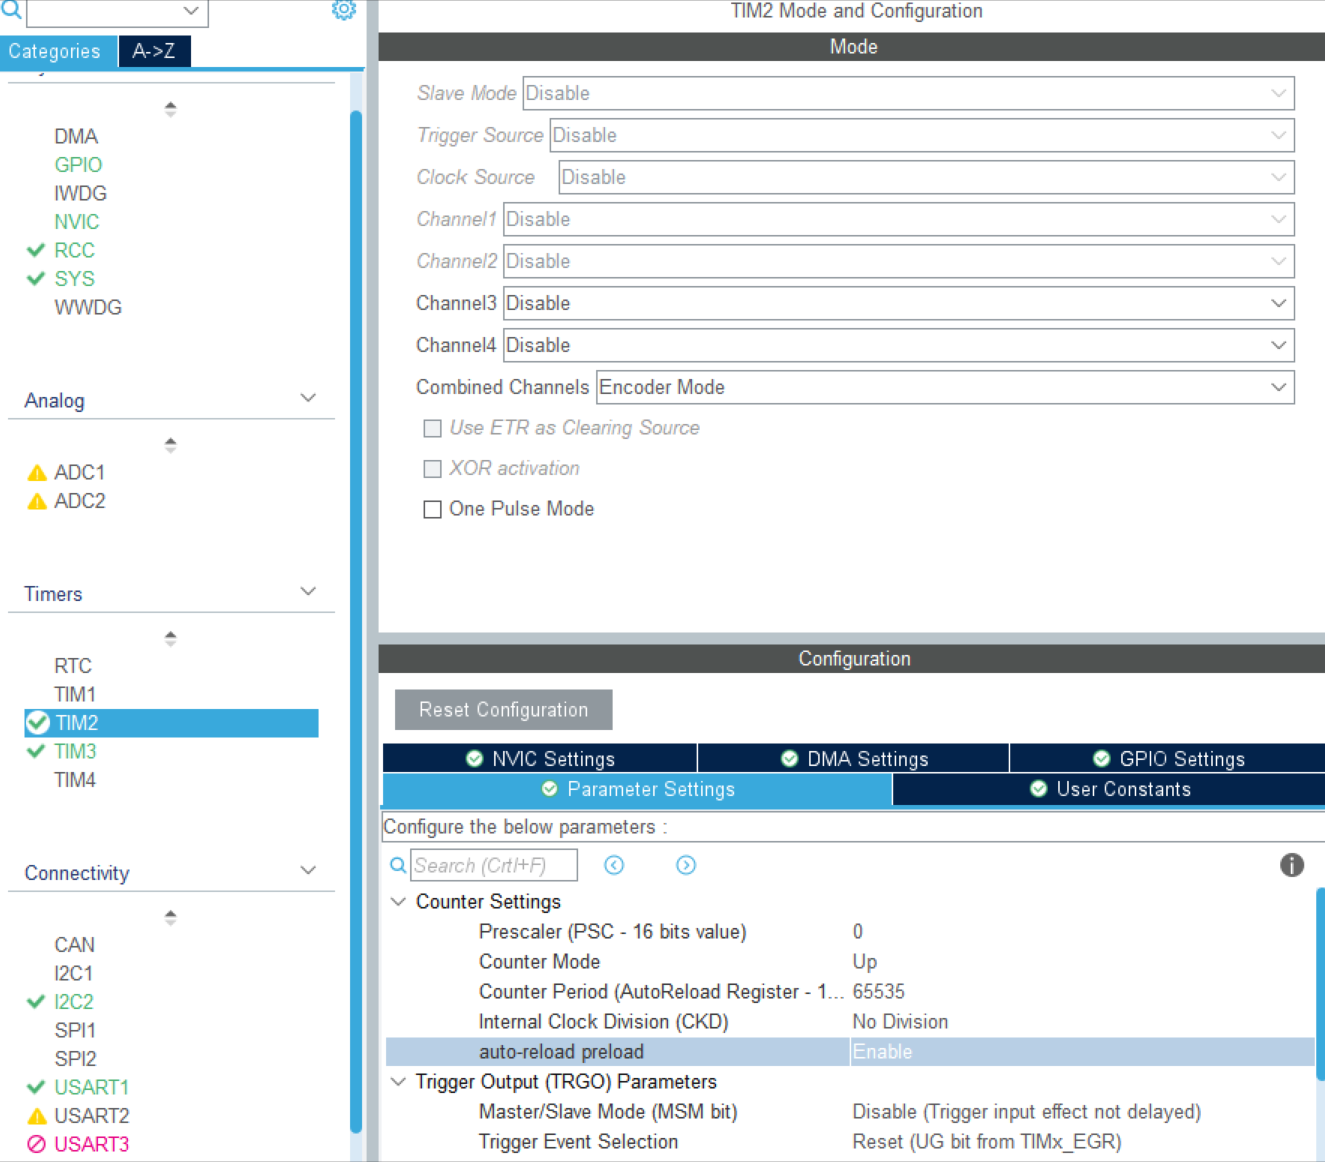The width and height of the screenshot is (1325, 1162).
Task: Open the Channel3 dropdown
Action: pos(899,303)
